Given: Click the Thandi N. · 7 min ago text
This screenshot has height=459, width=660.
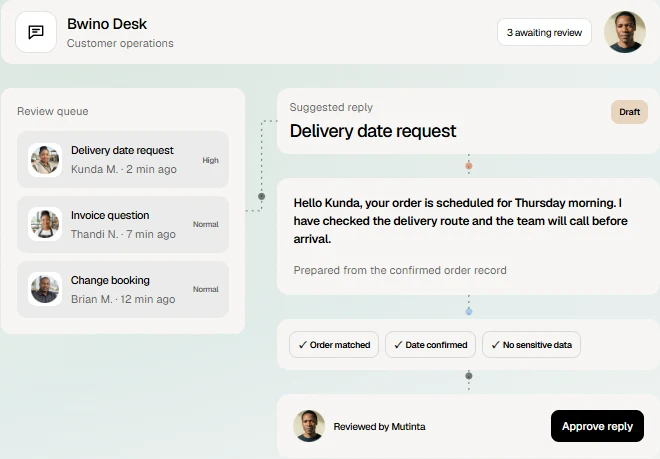Looking at the screenshot, I should [x=123, y=234].
